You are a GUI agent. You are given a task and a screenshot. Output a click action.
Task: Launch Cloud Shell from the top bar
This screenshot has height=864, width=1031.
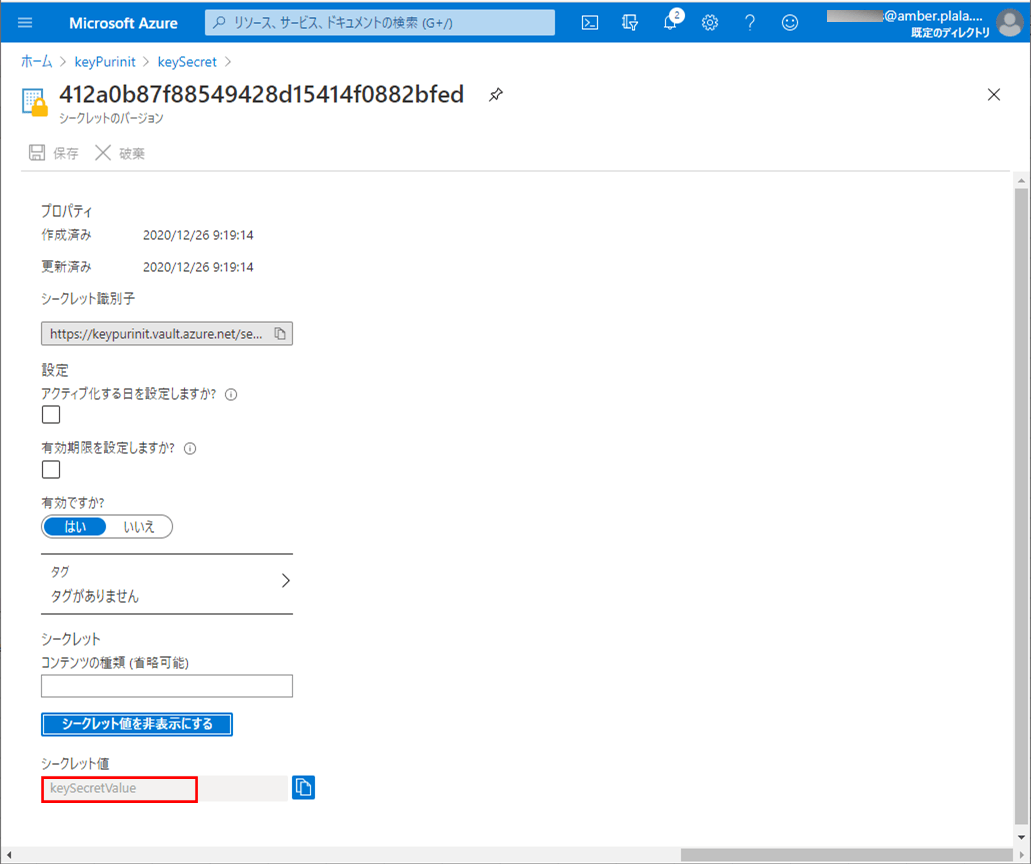(590, 23)
